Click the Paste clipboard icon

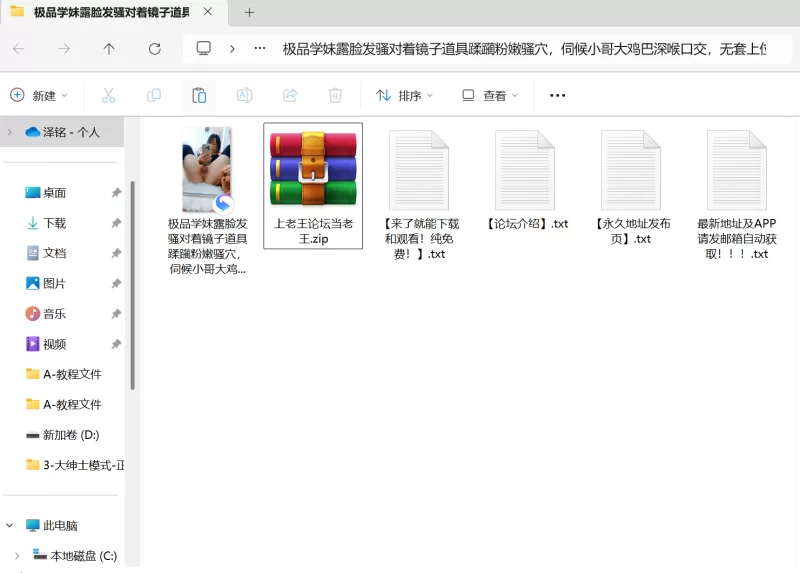click(199, 96)
